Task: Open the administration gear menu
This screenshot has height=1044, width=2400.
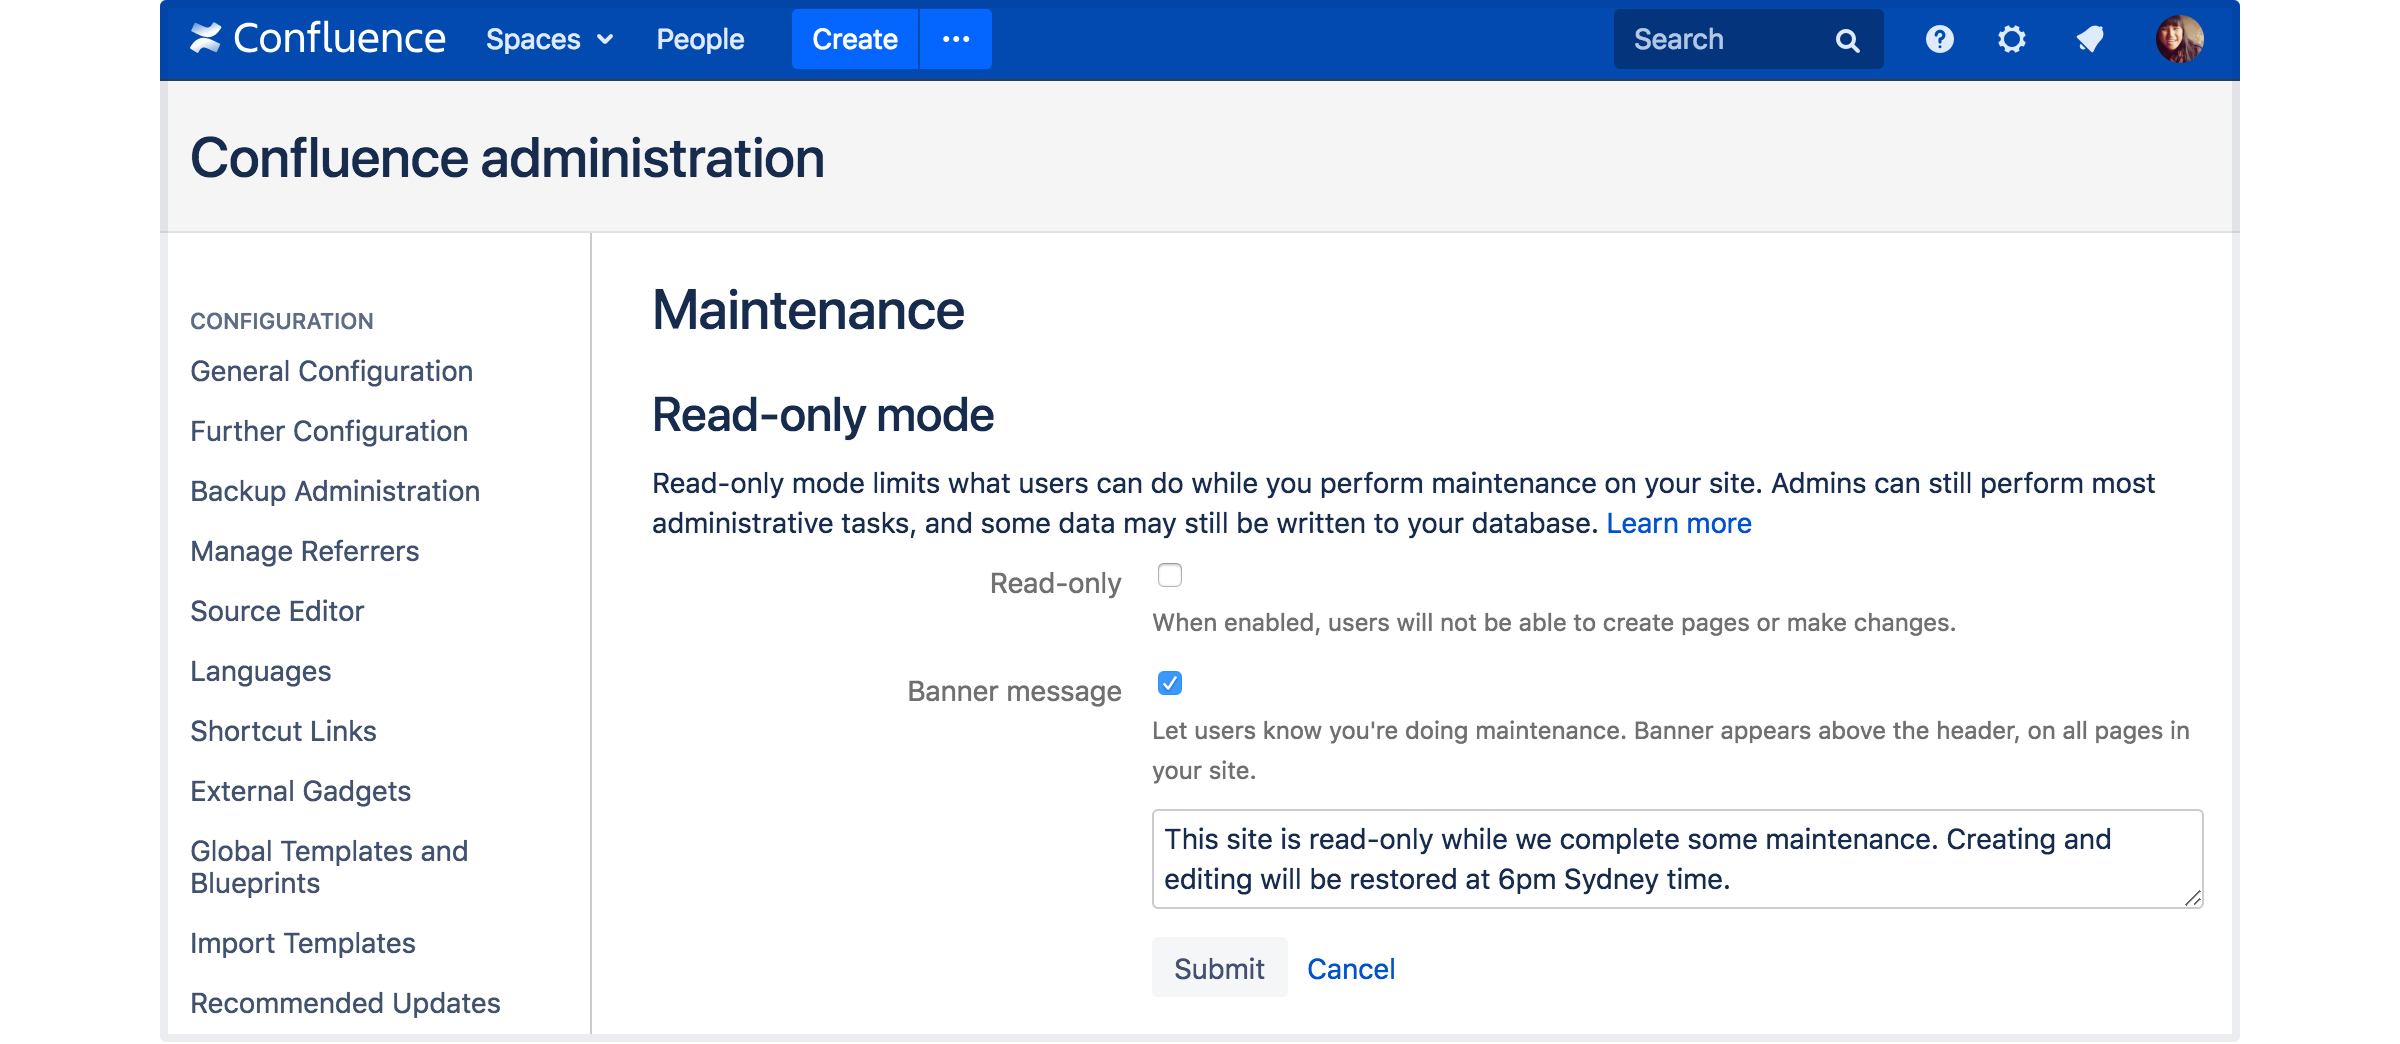Action: pyautogui.click(x=2011, y=39)
